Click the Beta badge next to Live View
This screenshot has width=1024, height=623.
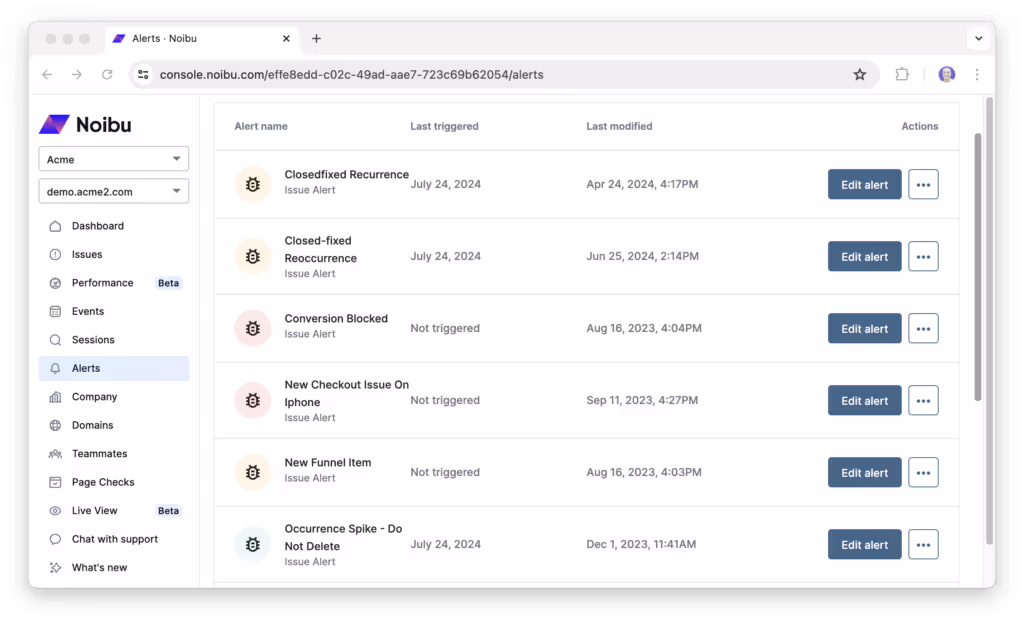click(168, 511)
